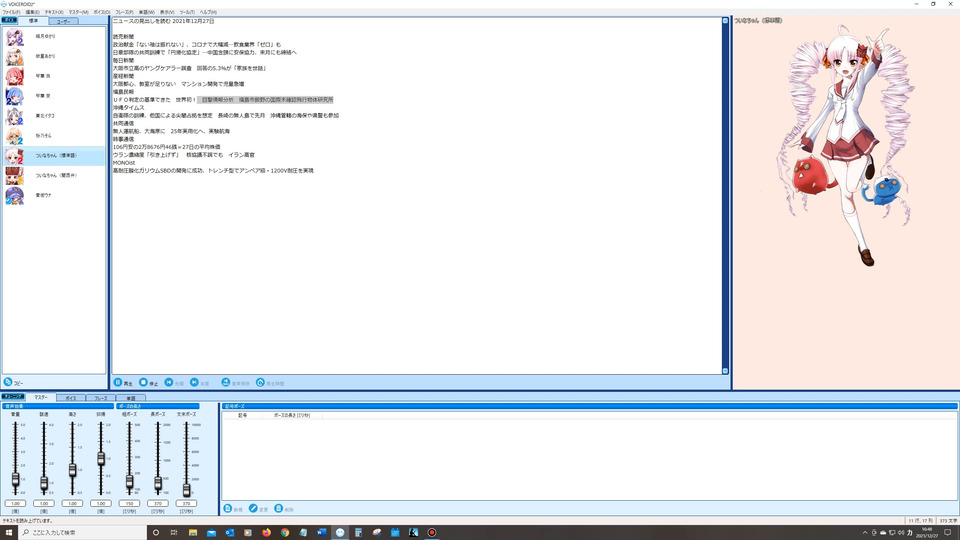The width and height of the screenshot is (960, 540).
Task: Click the 文末ポーズ sentence-end pause slider handle
Action: (187, 489)
